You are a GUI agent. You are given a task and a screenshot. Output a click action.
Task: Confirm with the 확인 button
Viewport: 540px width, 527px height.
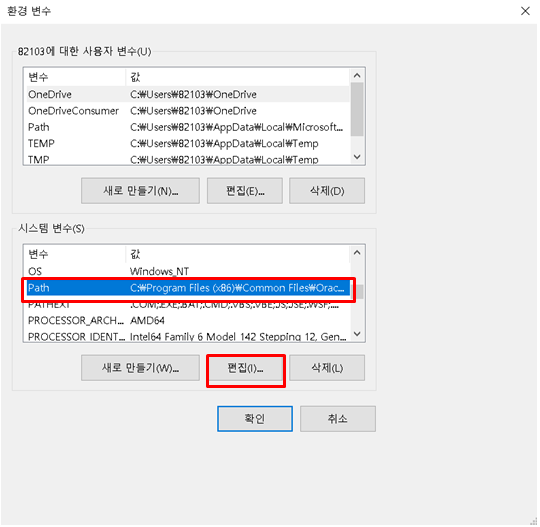tap(255, 418)
